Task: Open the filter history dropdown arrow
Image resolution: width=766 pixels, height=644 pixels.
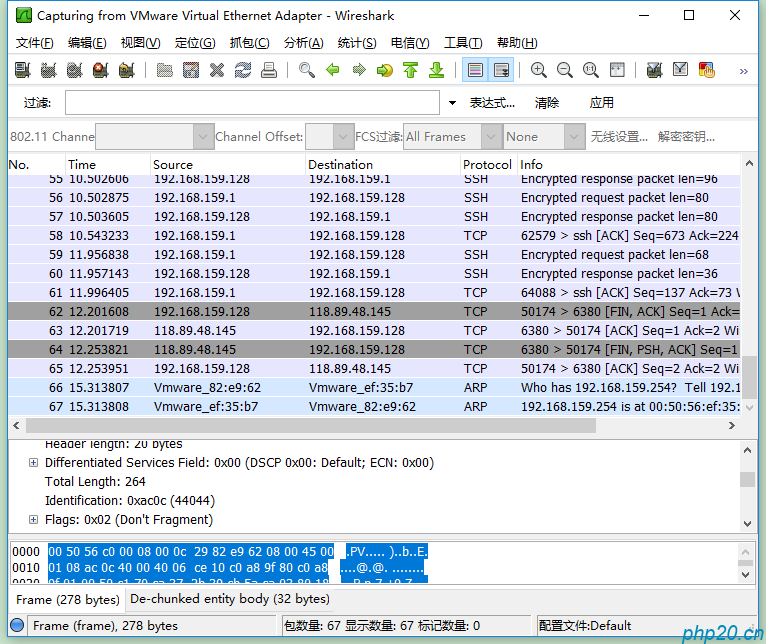Action: click(452, 103)
